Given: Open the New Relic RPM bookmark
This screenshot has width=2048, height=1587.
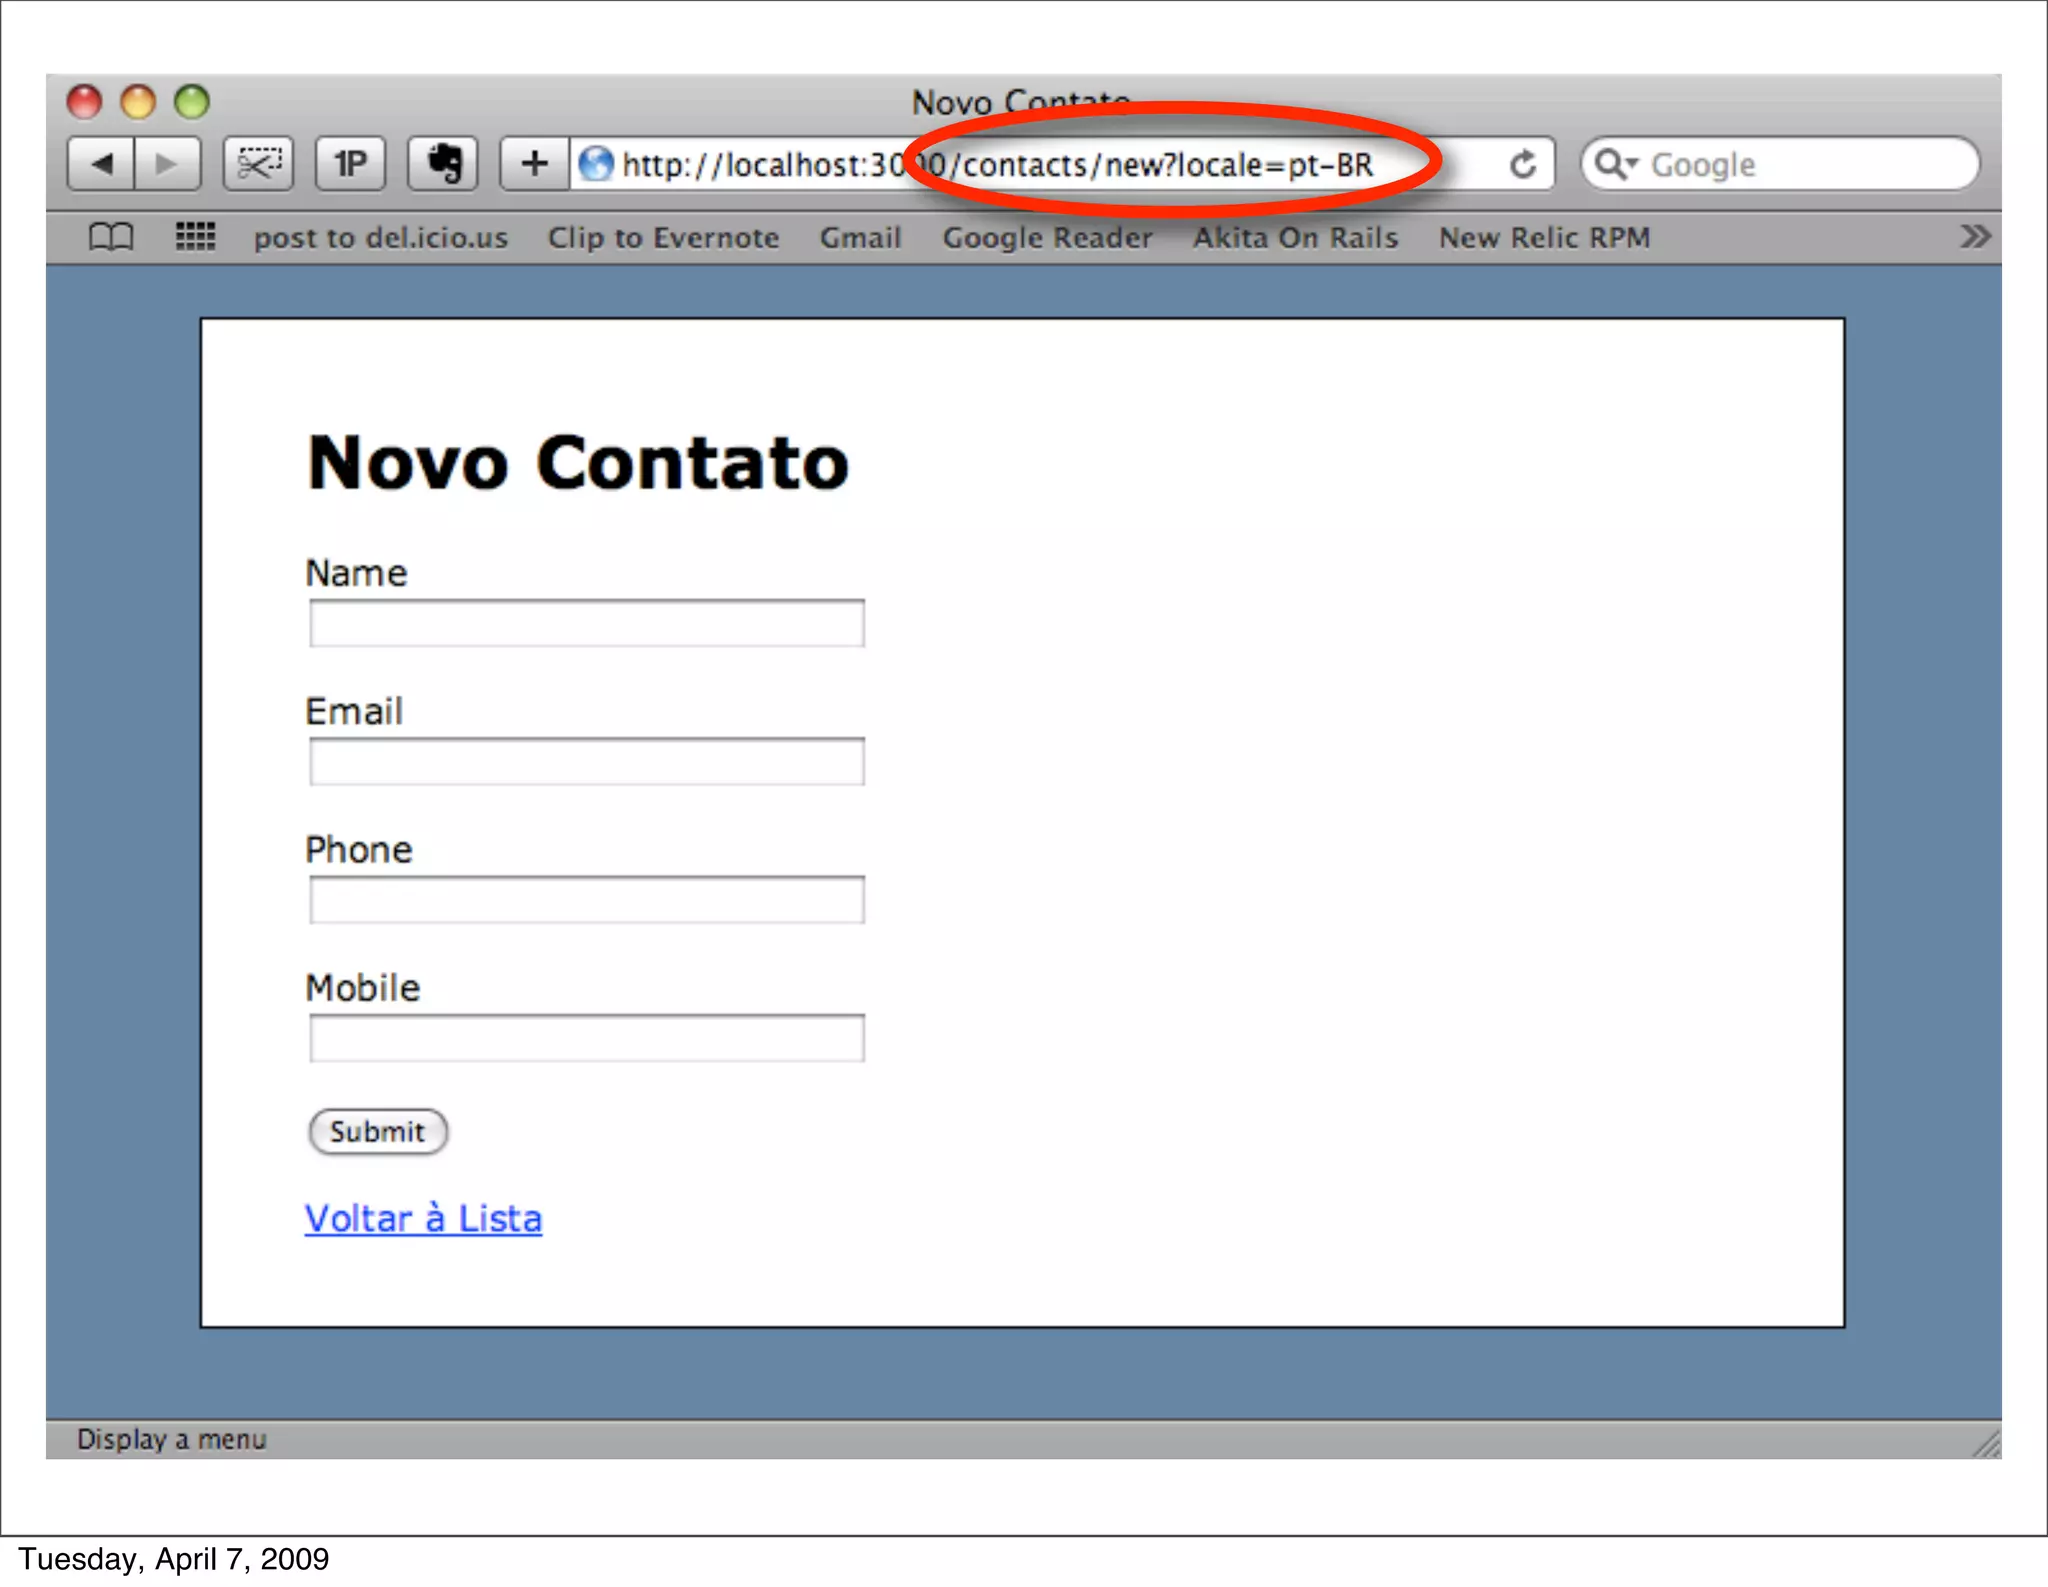Looking at the screenshot, I should (1544, 238).
